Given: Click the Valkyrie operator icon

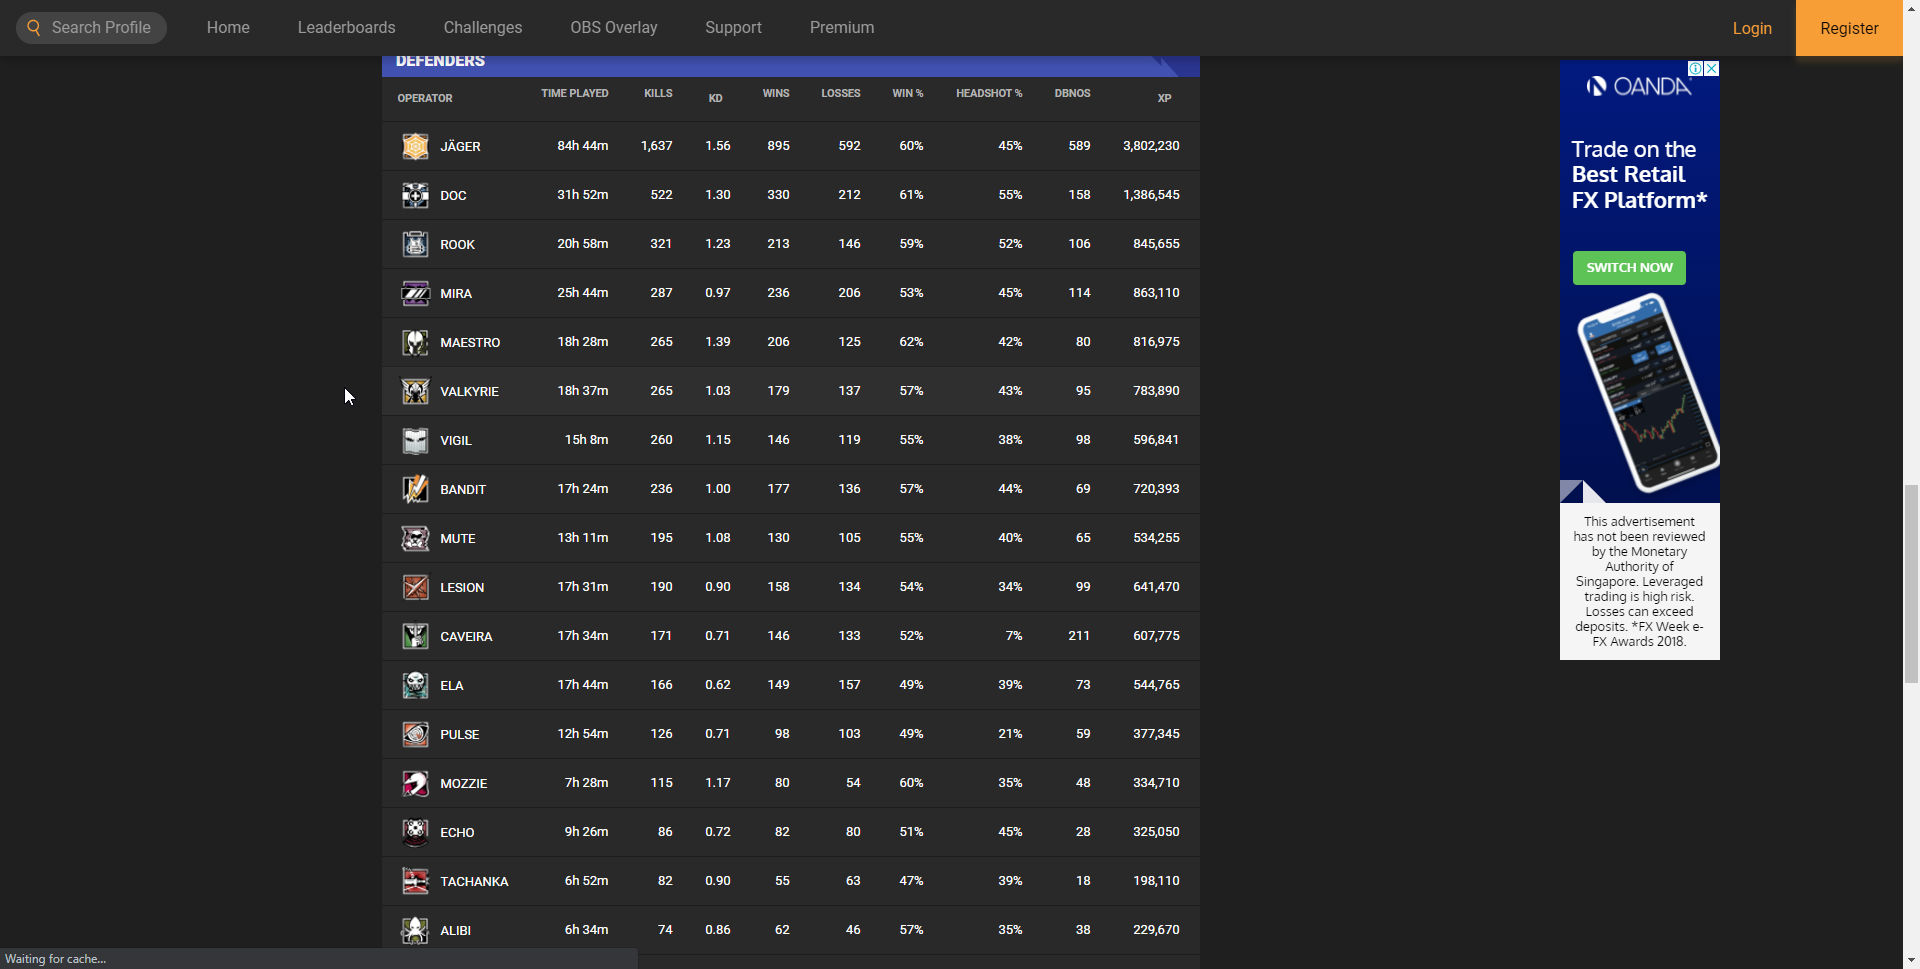Looking at the screenshot, I should click(x=415, y=391).
